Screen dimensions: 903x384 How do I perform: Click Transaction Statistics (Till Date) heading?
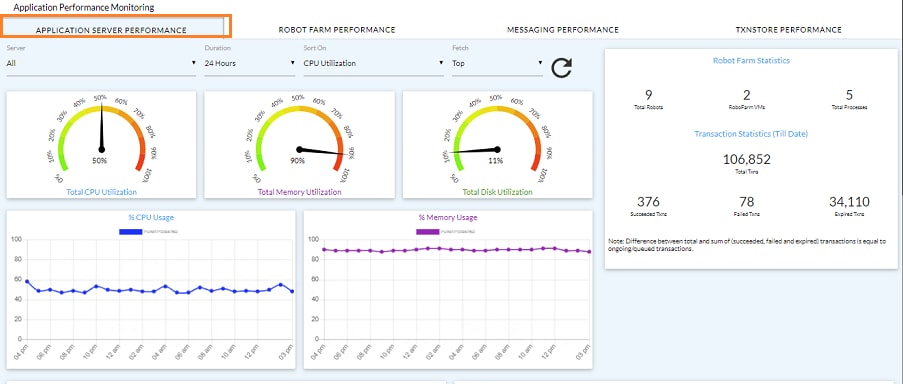pos(751,134)
